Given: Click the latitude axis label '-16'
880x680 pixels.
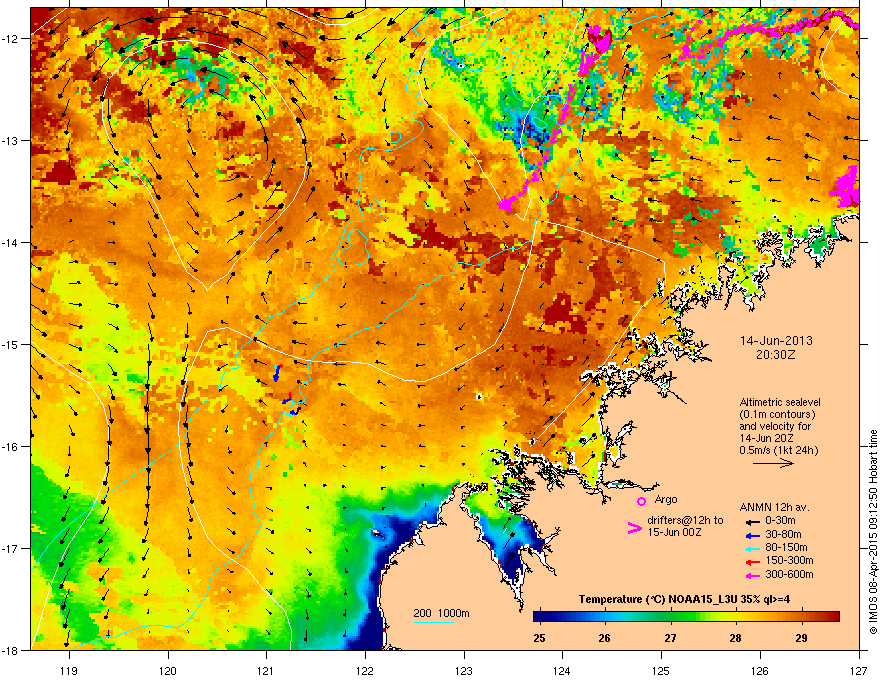Looking at the screenshot, I should click(10, 447).
